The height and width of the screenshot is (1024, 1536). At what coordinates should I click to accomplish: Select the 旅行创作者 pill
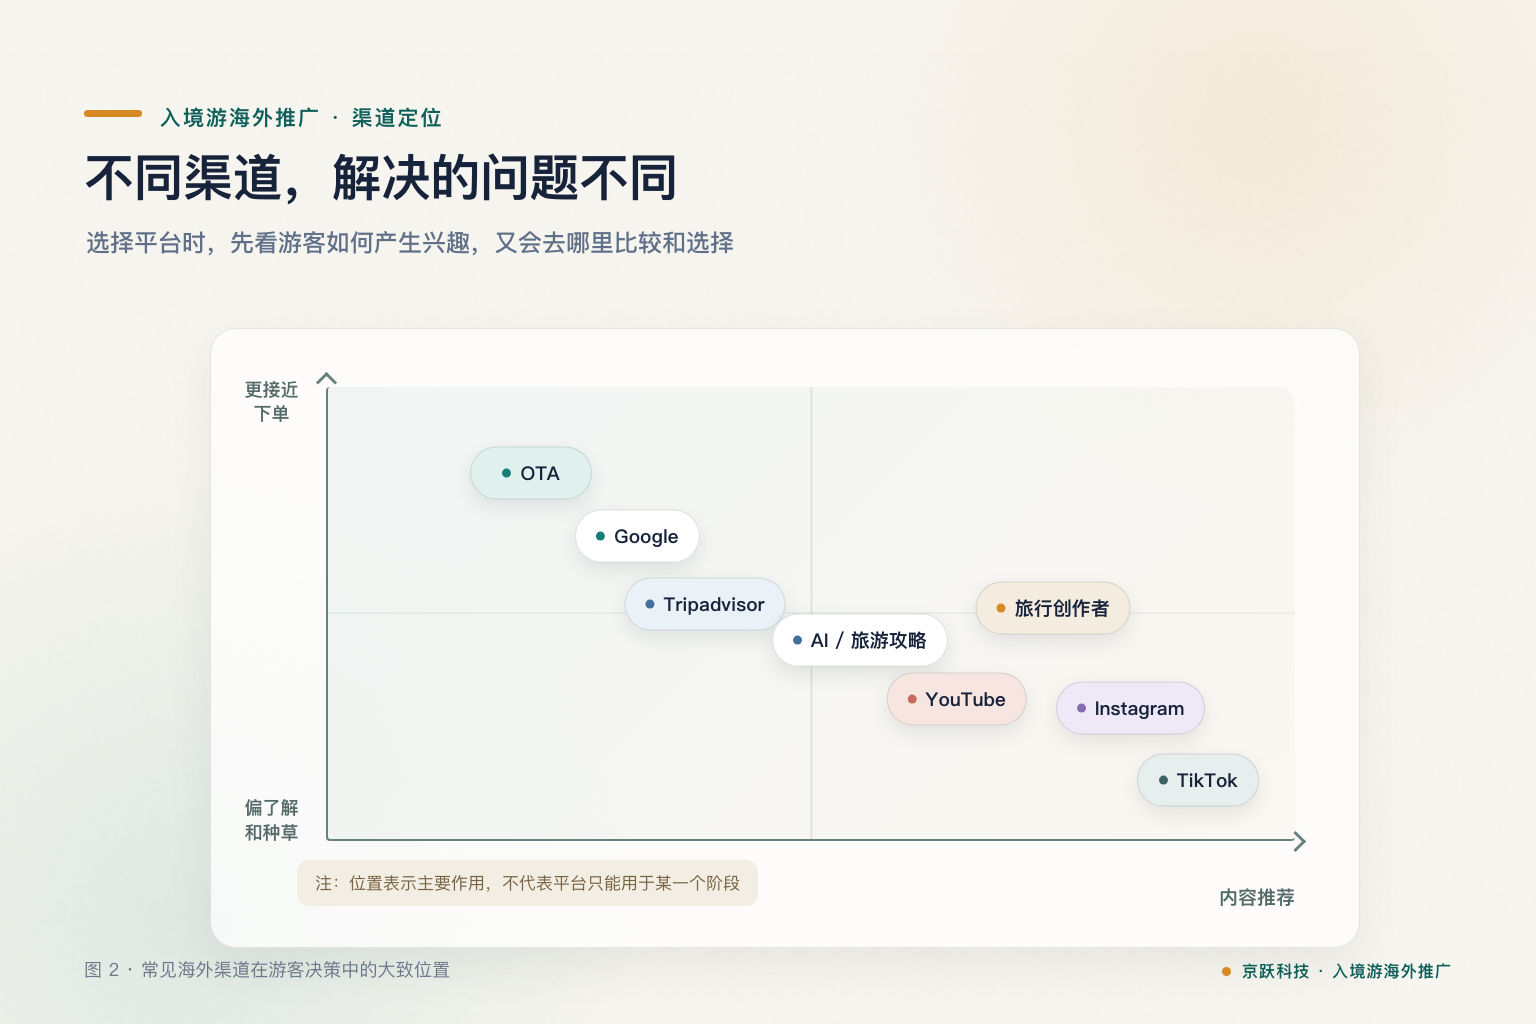coord(1053,608)
